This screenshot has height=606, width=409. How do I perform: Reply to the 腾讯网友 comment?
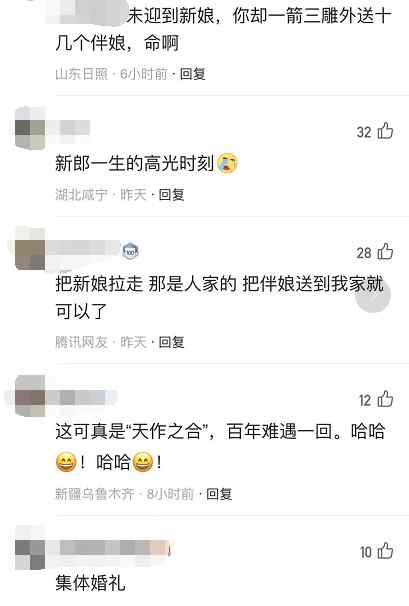click(172, 342)
